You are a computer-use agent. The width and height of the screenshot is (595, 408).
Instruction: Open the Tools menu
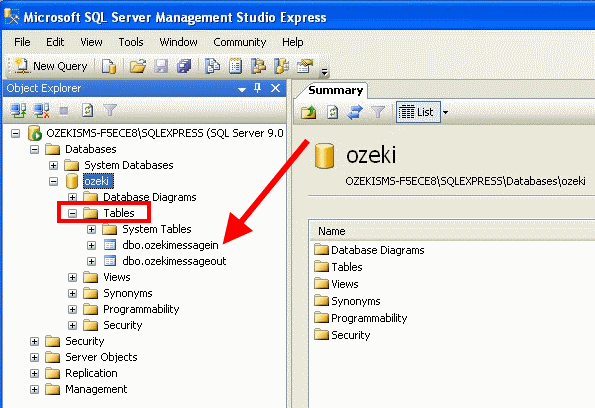click(131, 42)
